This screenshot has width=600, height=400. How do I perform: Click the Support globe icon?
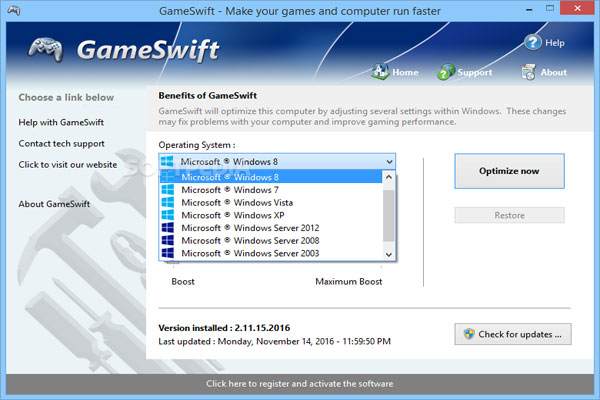(x=446, y=72)
